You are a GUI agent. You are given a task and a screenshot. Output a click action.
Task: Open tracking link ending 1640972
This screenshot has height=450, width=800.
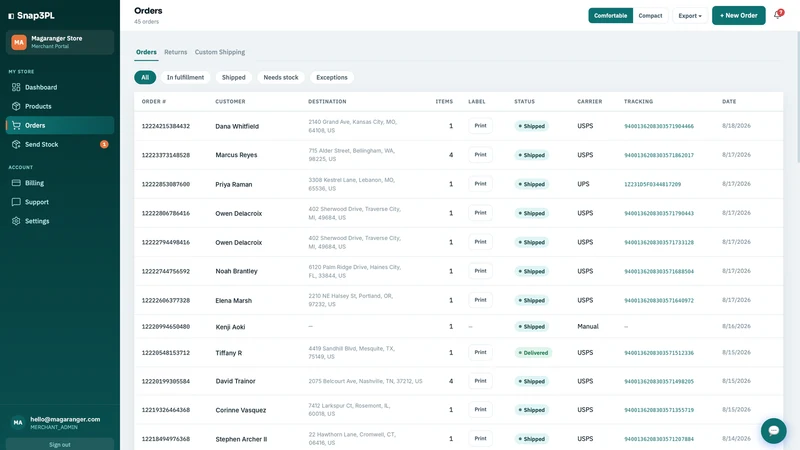(x=659, y=301)
